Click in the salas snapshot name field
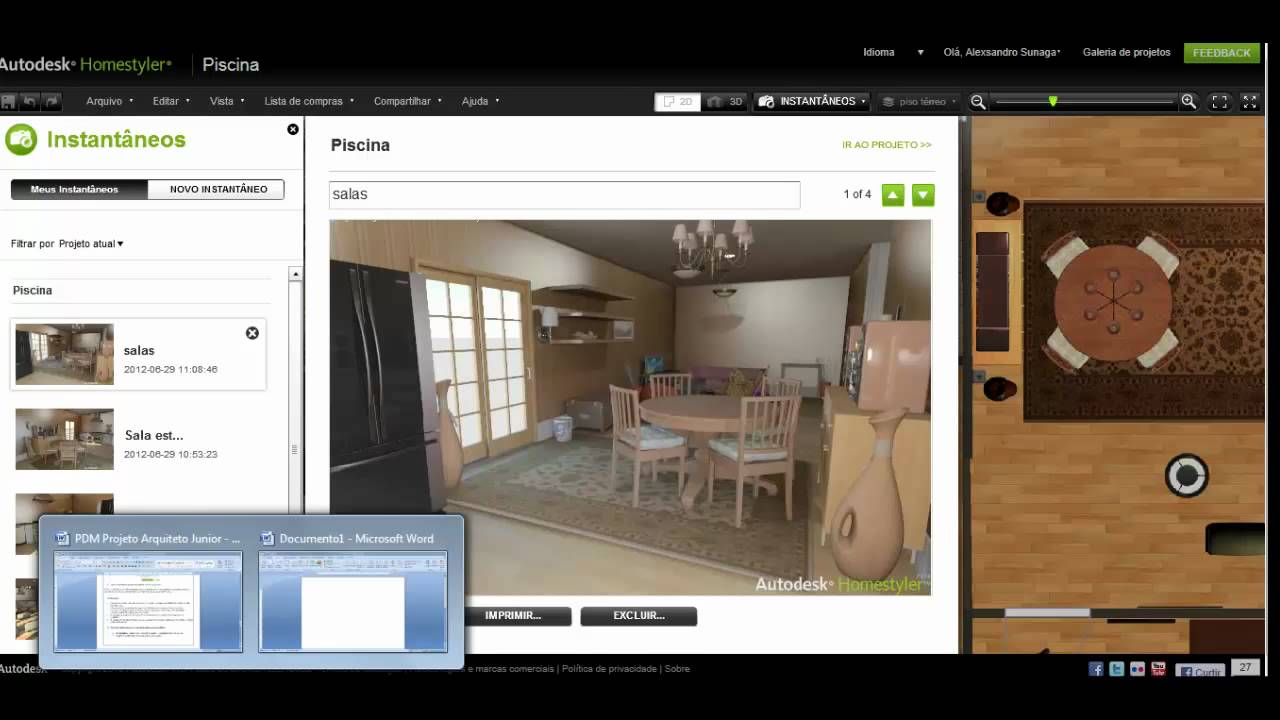The width and height of the screenshot is (1280, 720). tap(565, 194)
